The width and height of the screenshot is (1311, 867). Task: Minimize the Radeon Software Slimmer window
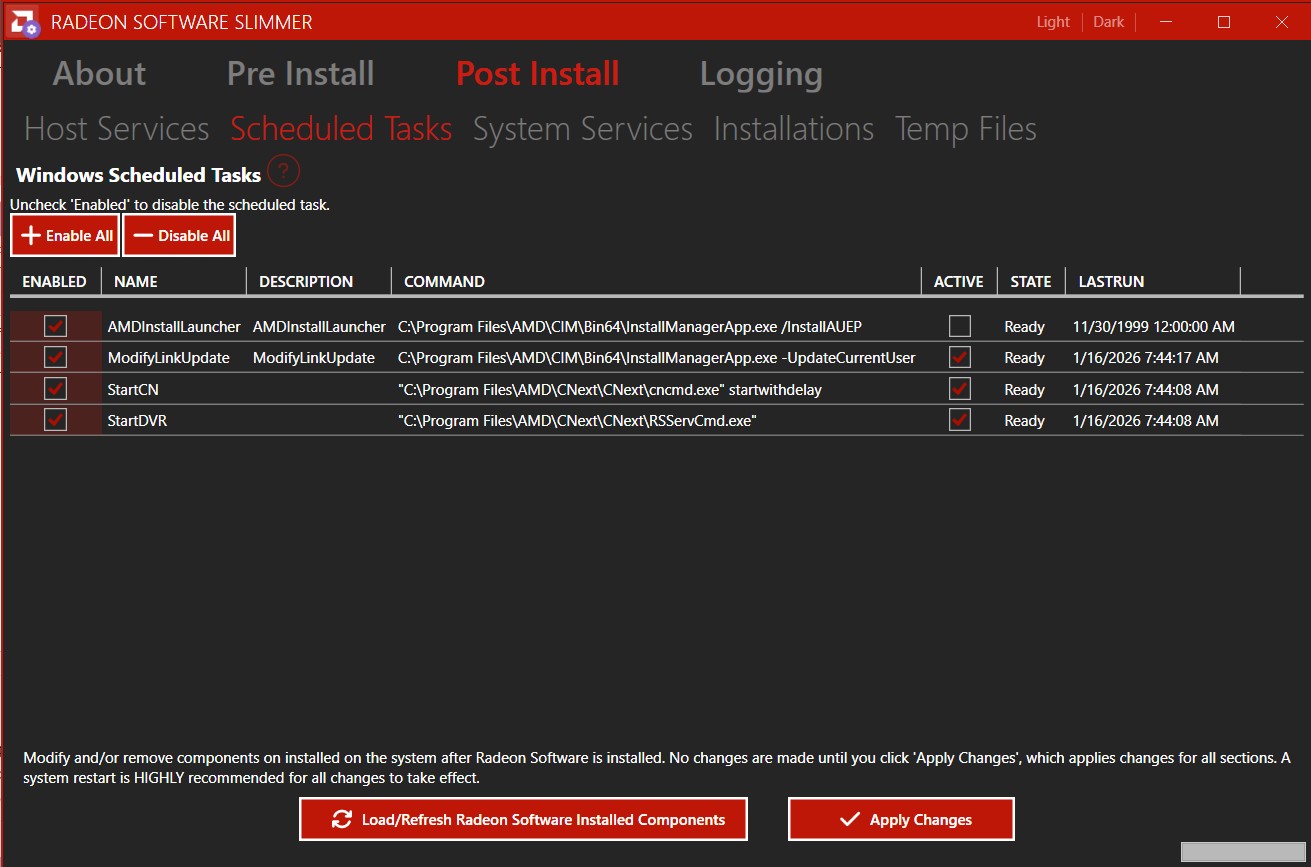click(1166, 22)
